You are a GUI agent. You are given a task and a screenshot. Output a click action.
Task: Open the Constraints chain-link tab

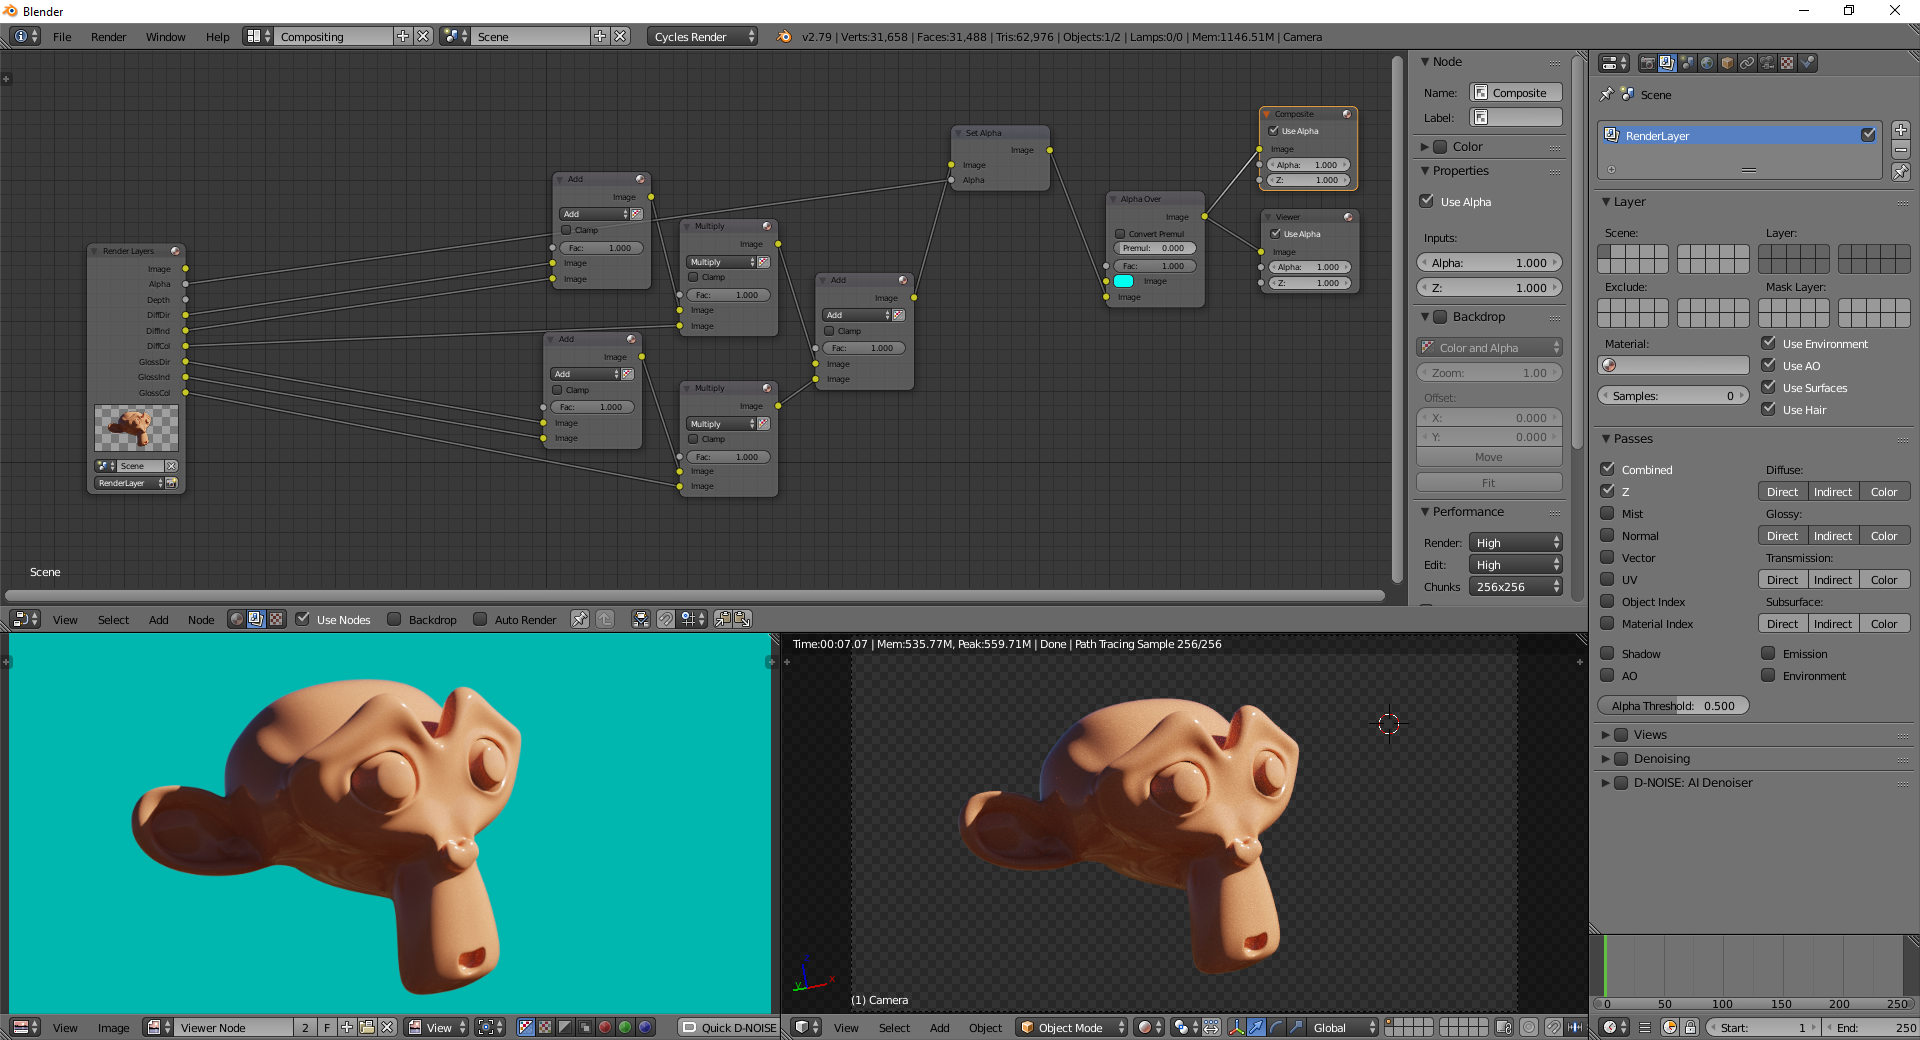pos(1747,63)
